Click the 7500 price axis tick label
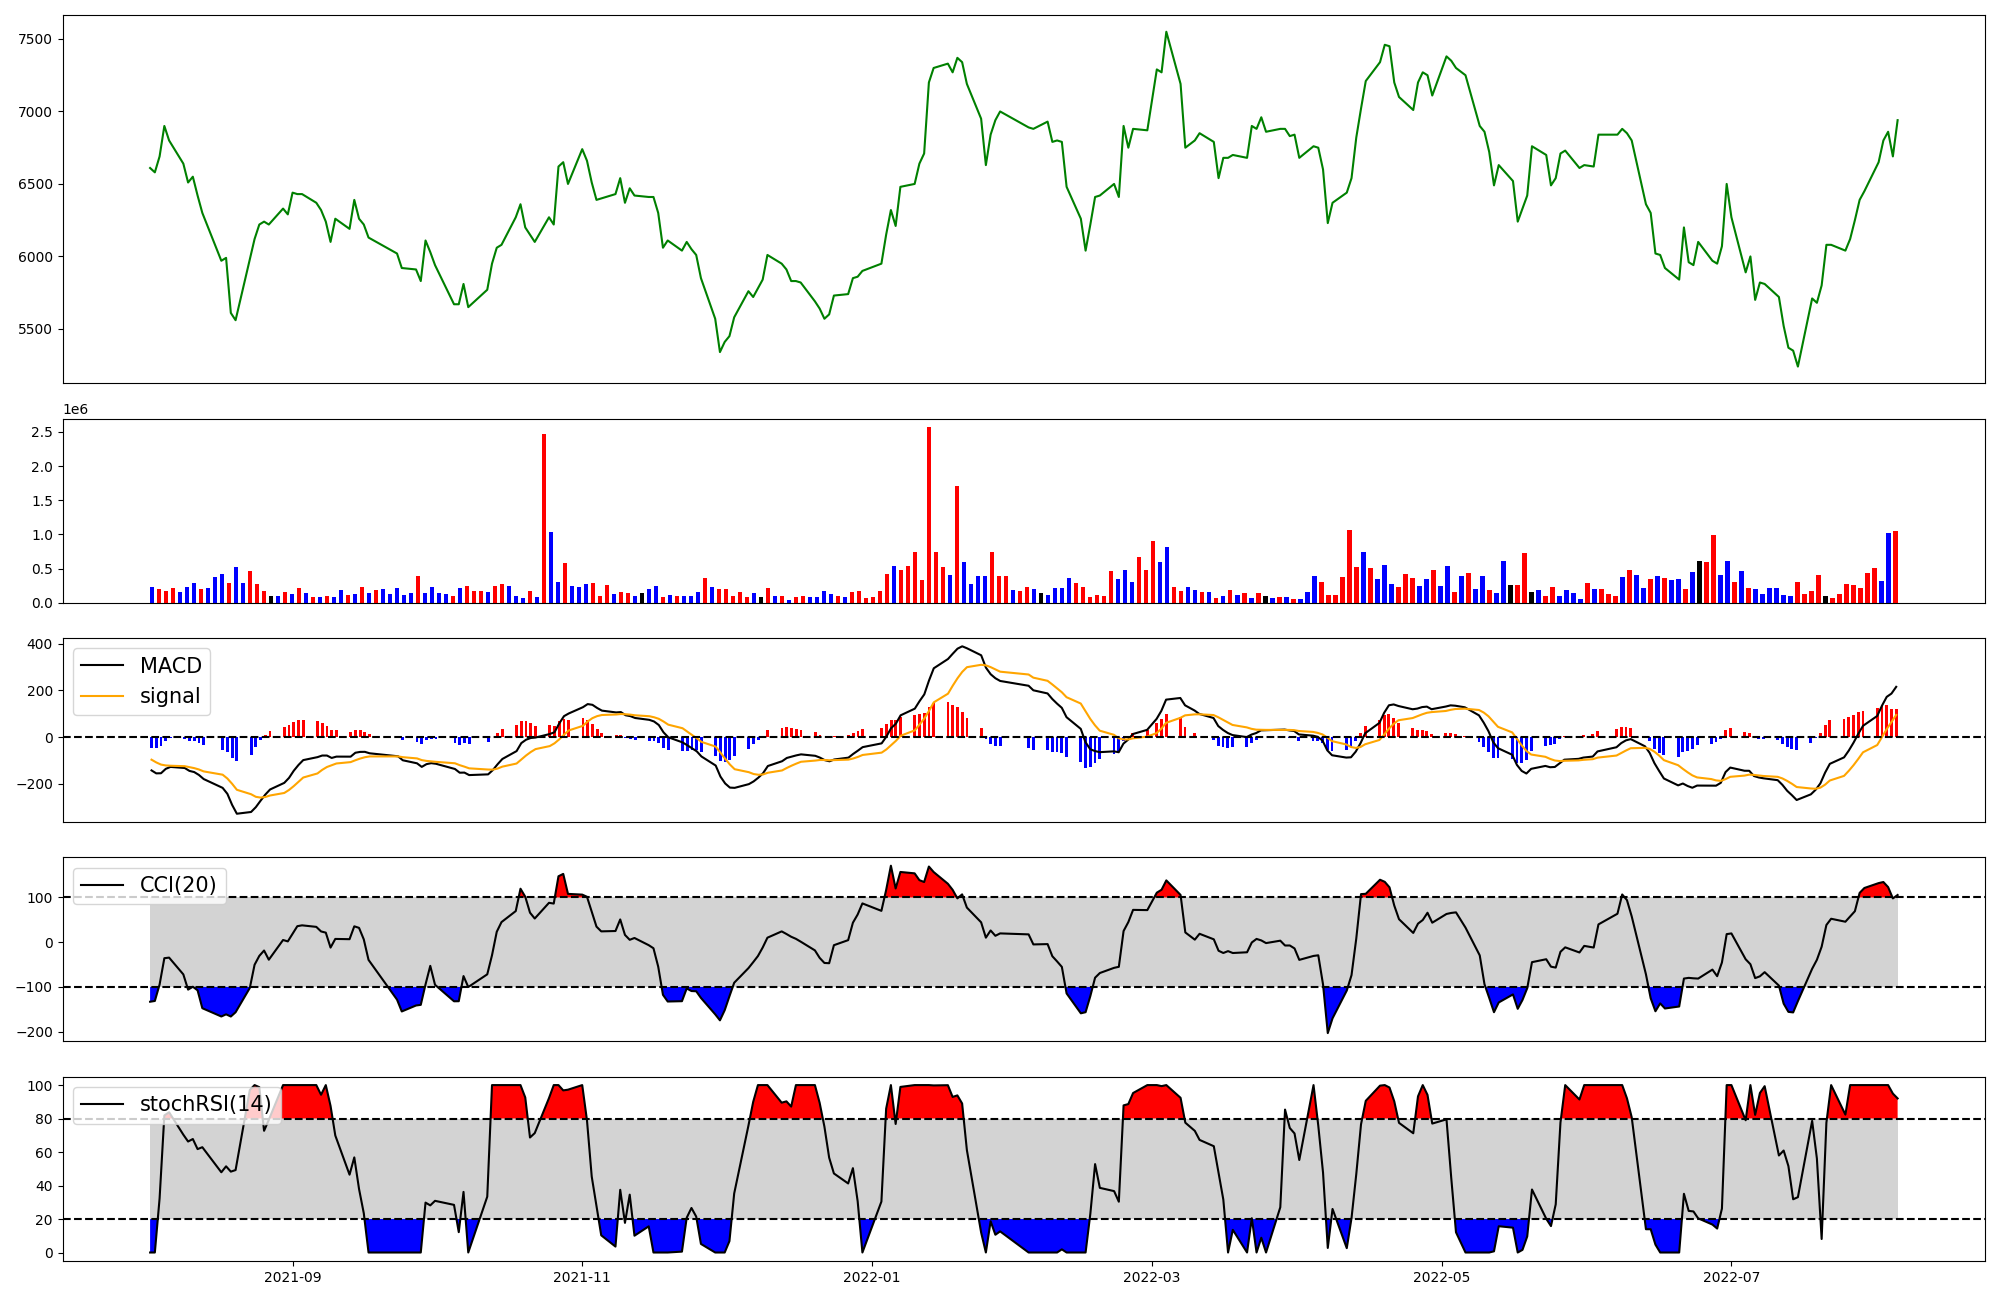2000x1300 pixels. point(35,40)
